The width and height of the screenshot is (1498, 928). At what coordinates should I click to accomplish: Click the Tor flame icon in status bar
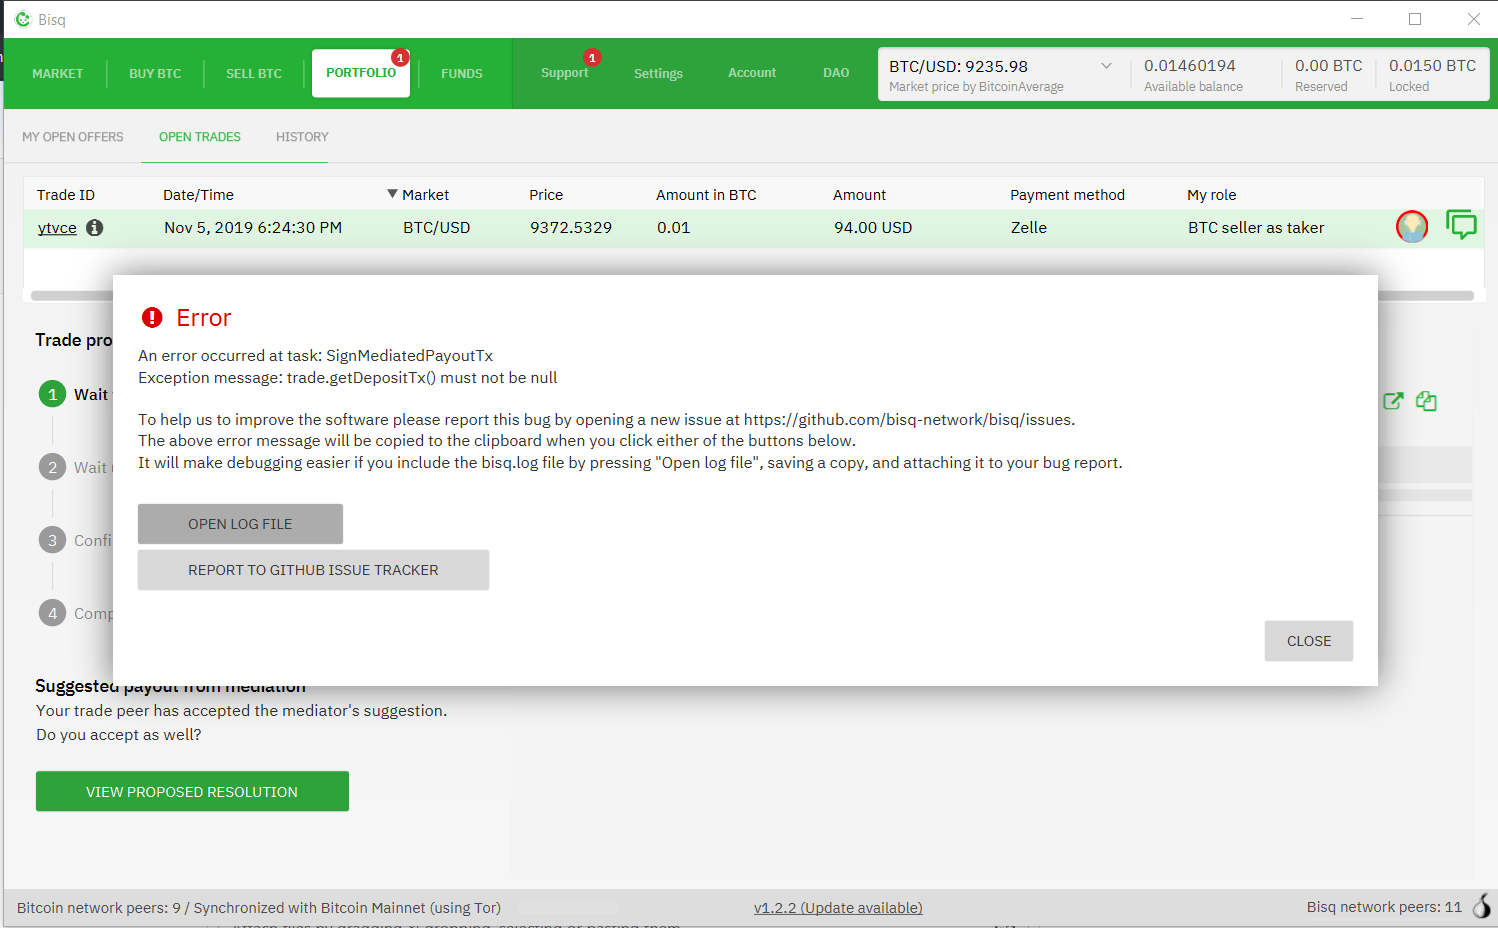[1482, 906]
